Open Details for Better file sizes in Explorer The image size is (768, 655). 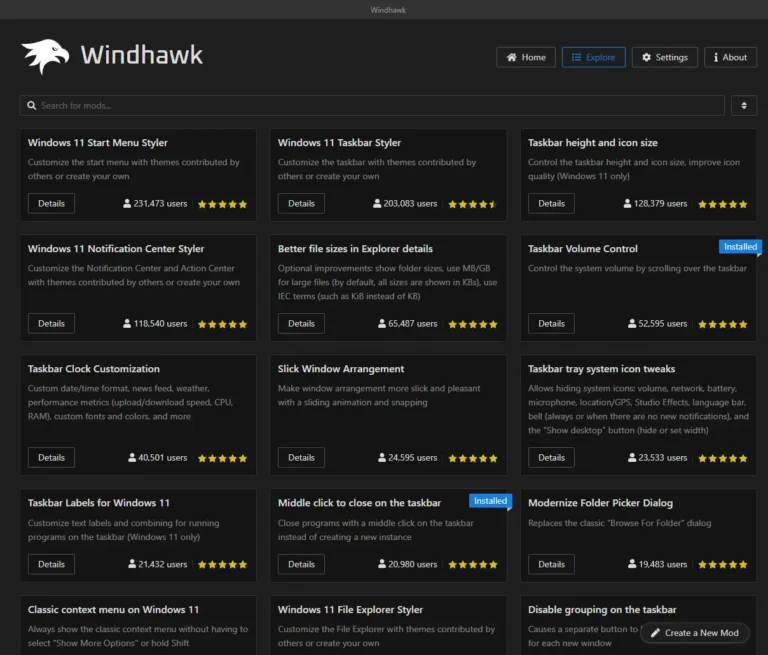click(301, 323)
